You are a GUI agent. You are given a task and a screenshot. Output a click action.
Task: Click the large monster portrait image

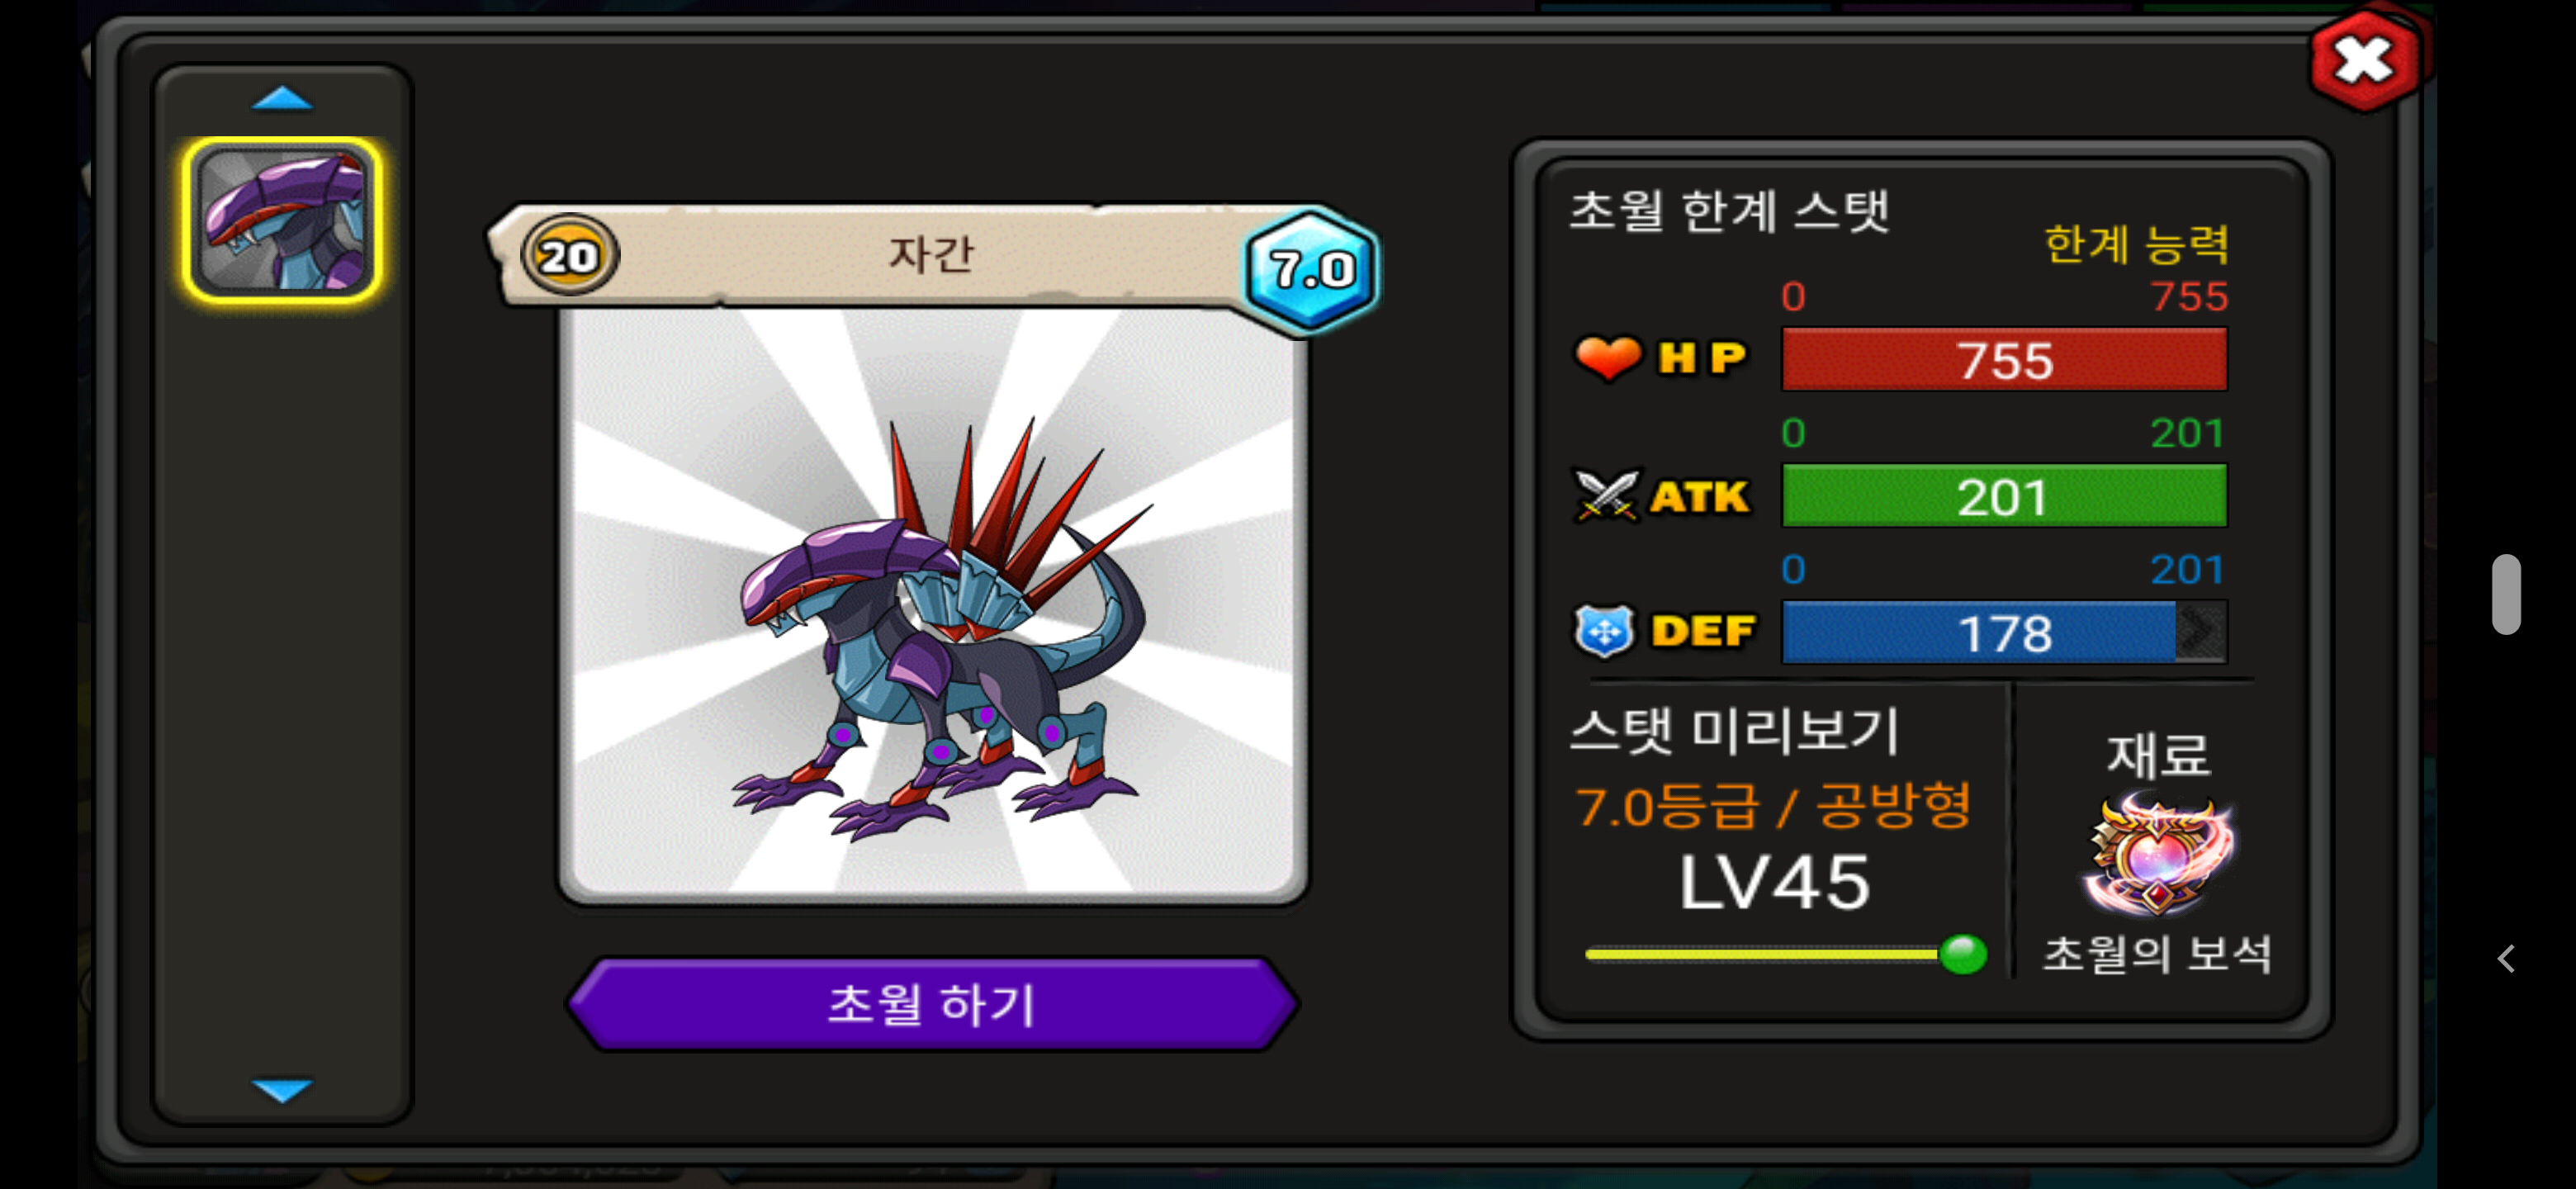[x=932, y=604]
